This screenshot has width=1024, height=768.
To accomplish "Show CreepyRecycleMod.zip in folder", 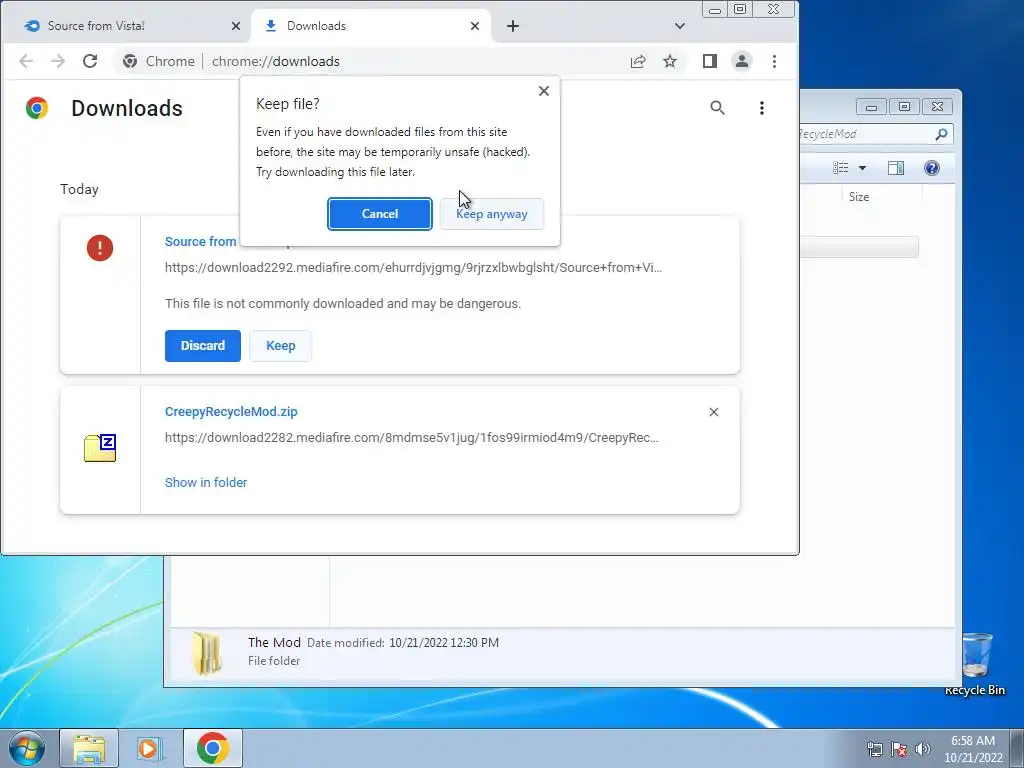I will coord(206,483).
